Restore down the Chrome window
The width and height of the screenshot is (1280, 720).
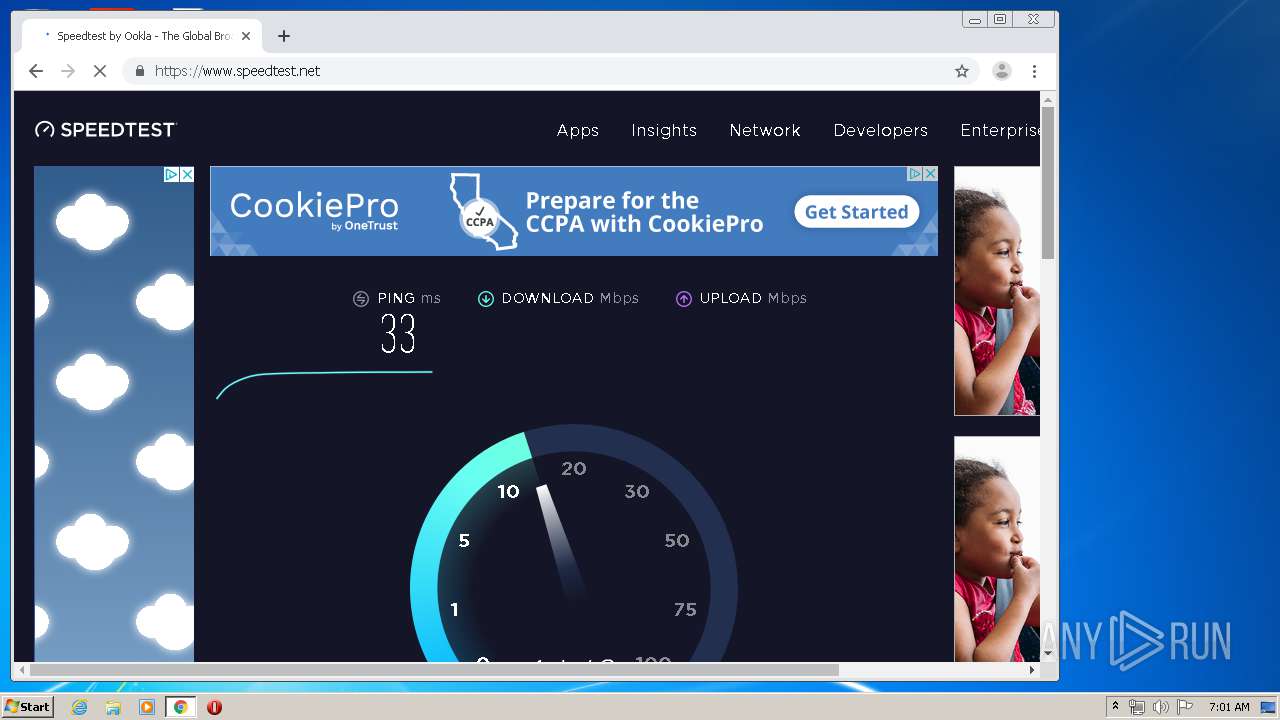[1000, 19]
